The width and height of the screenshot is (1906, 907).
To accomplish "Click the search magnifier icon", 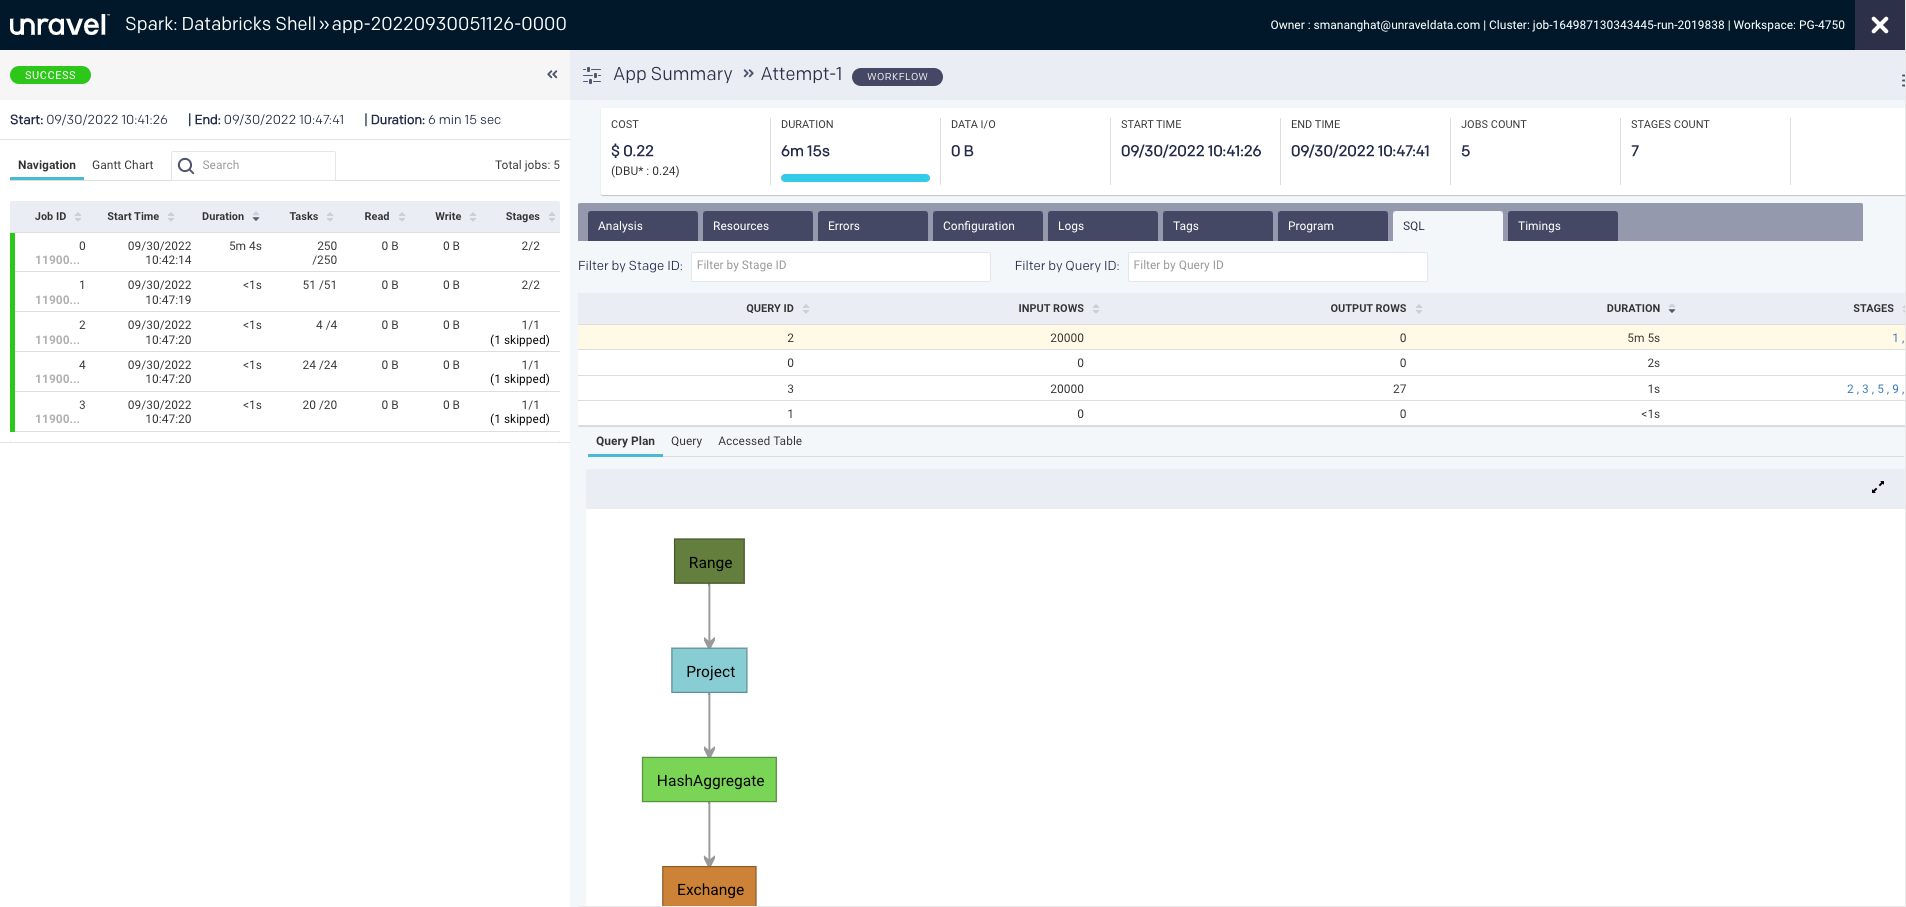I will [186, 166].
